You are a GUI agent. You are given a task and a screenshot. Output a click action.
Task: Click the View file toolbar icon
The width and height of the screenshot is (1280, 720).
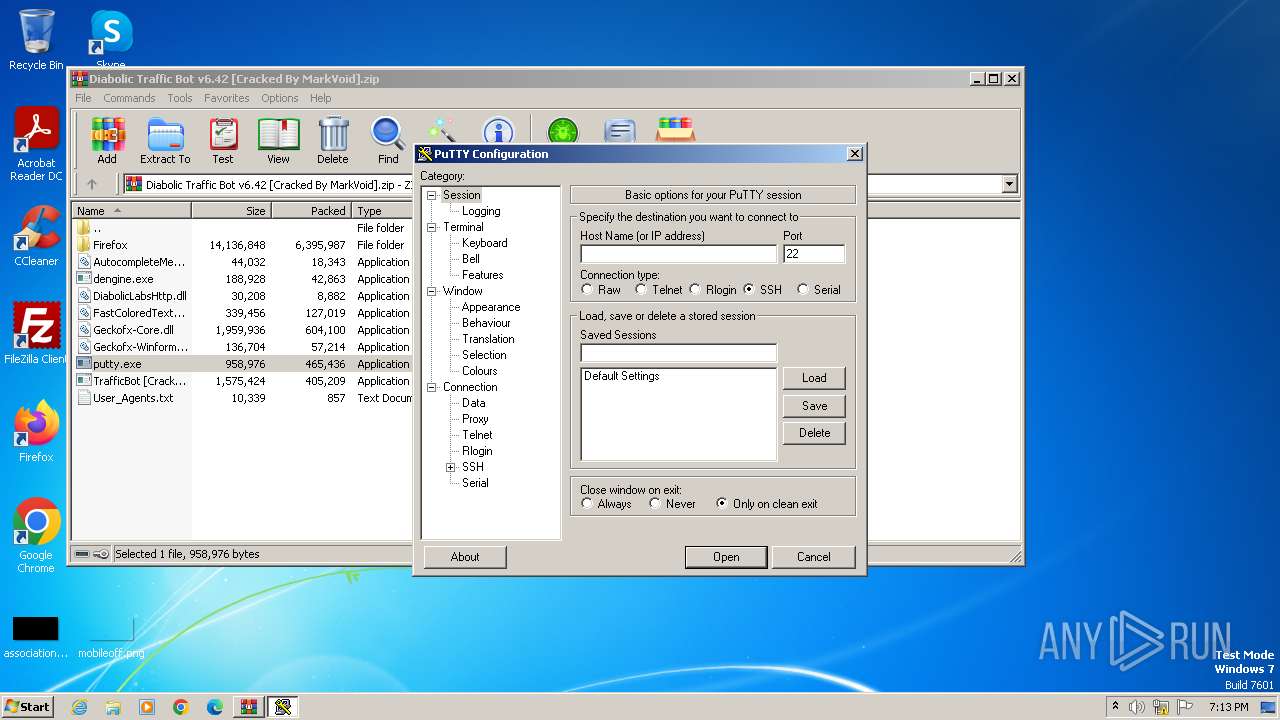click(278, 140)
